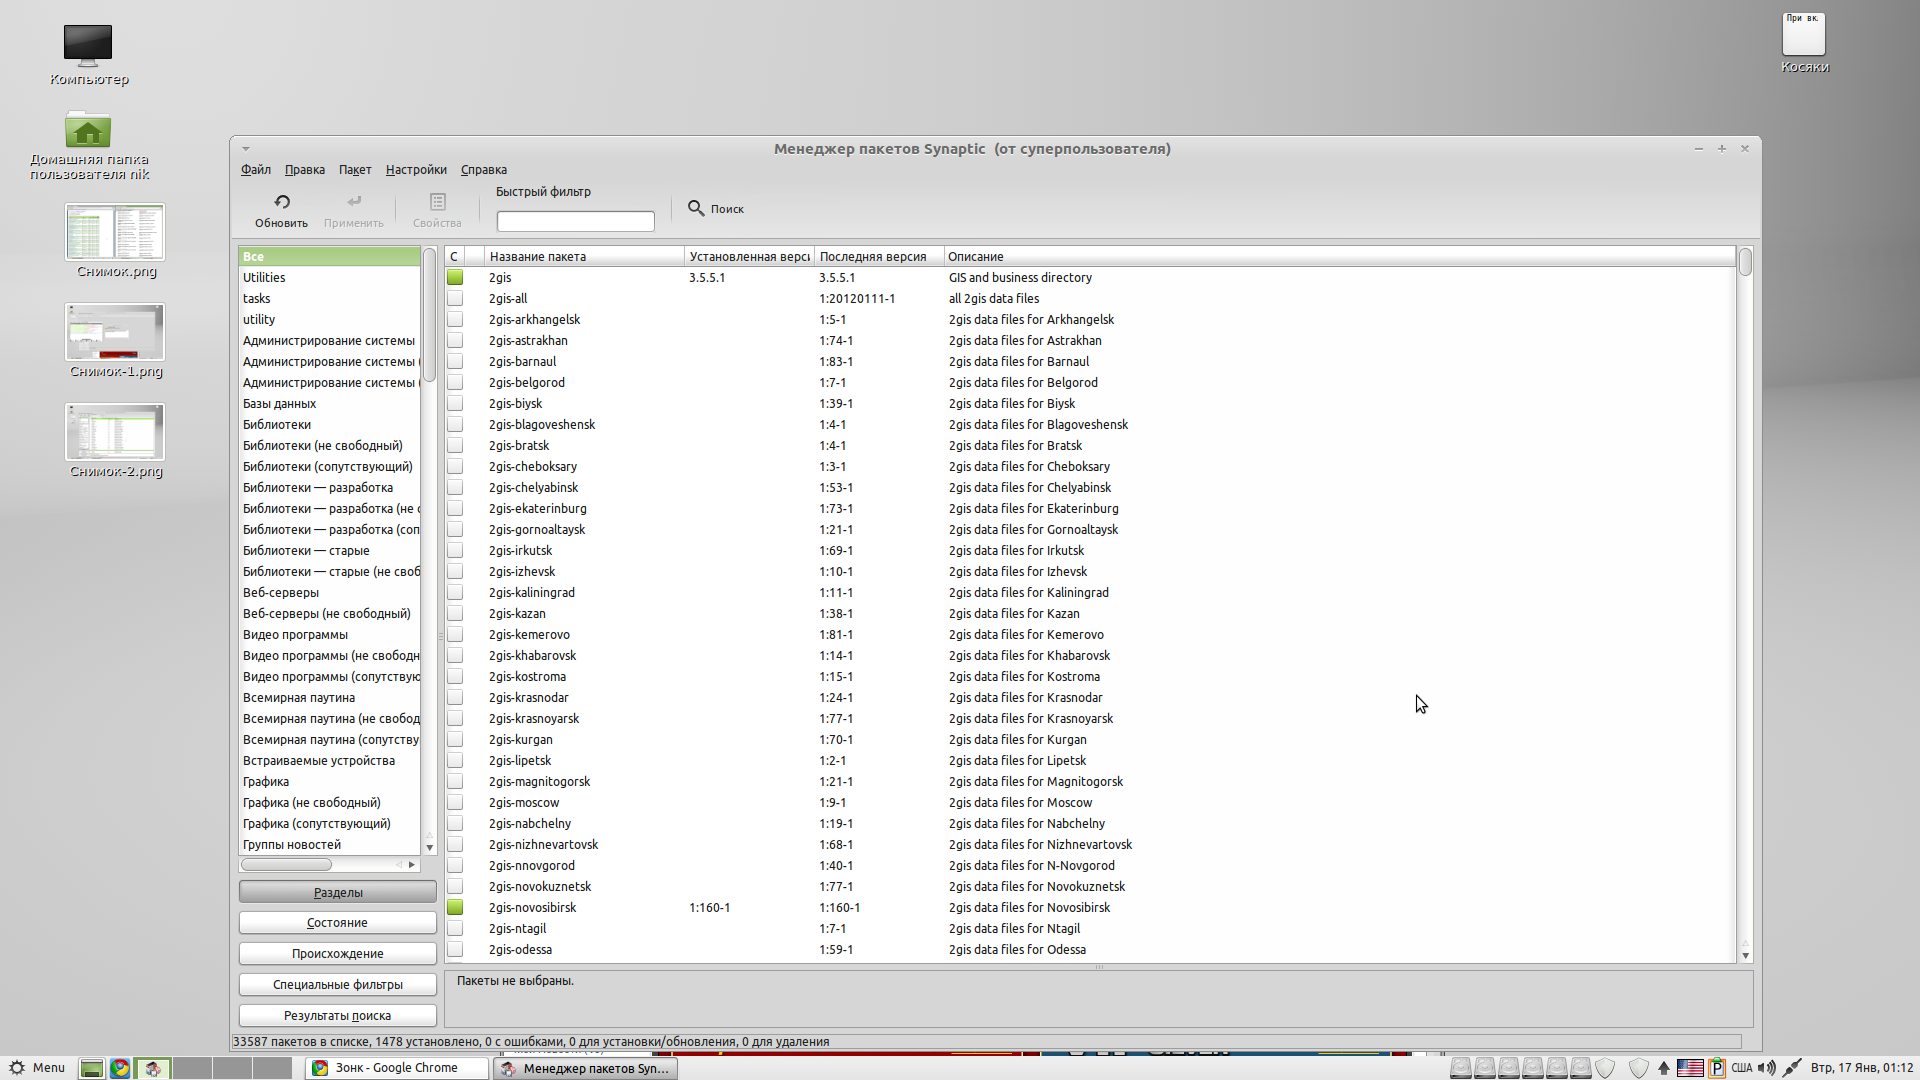
Task: Click the Обновить reload toolbar icon
Action: (282, 202)
